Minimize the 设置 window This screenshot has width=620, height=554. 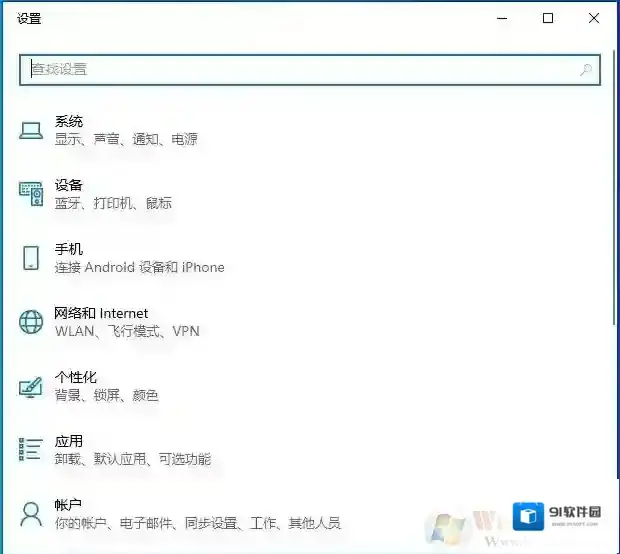click(x=502, y=18)
